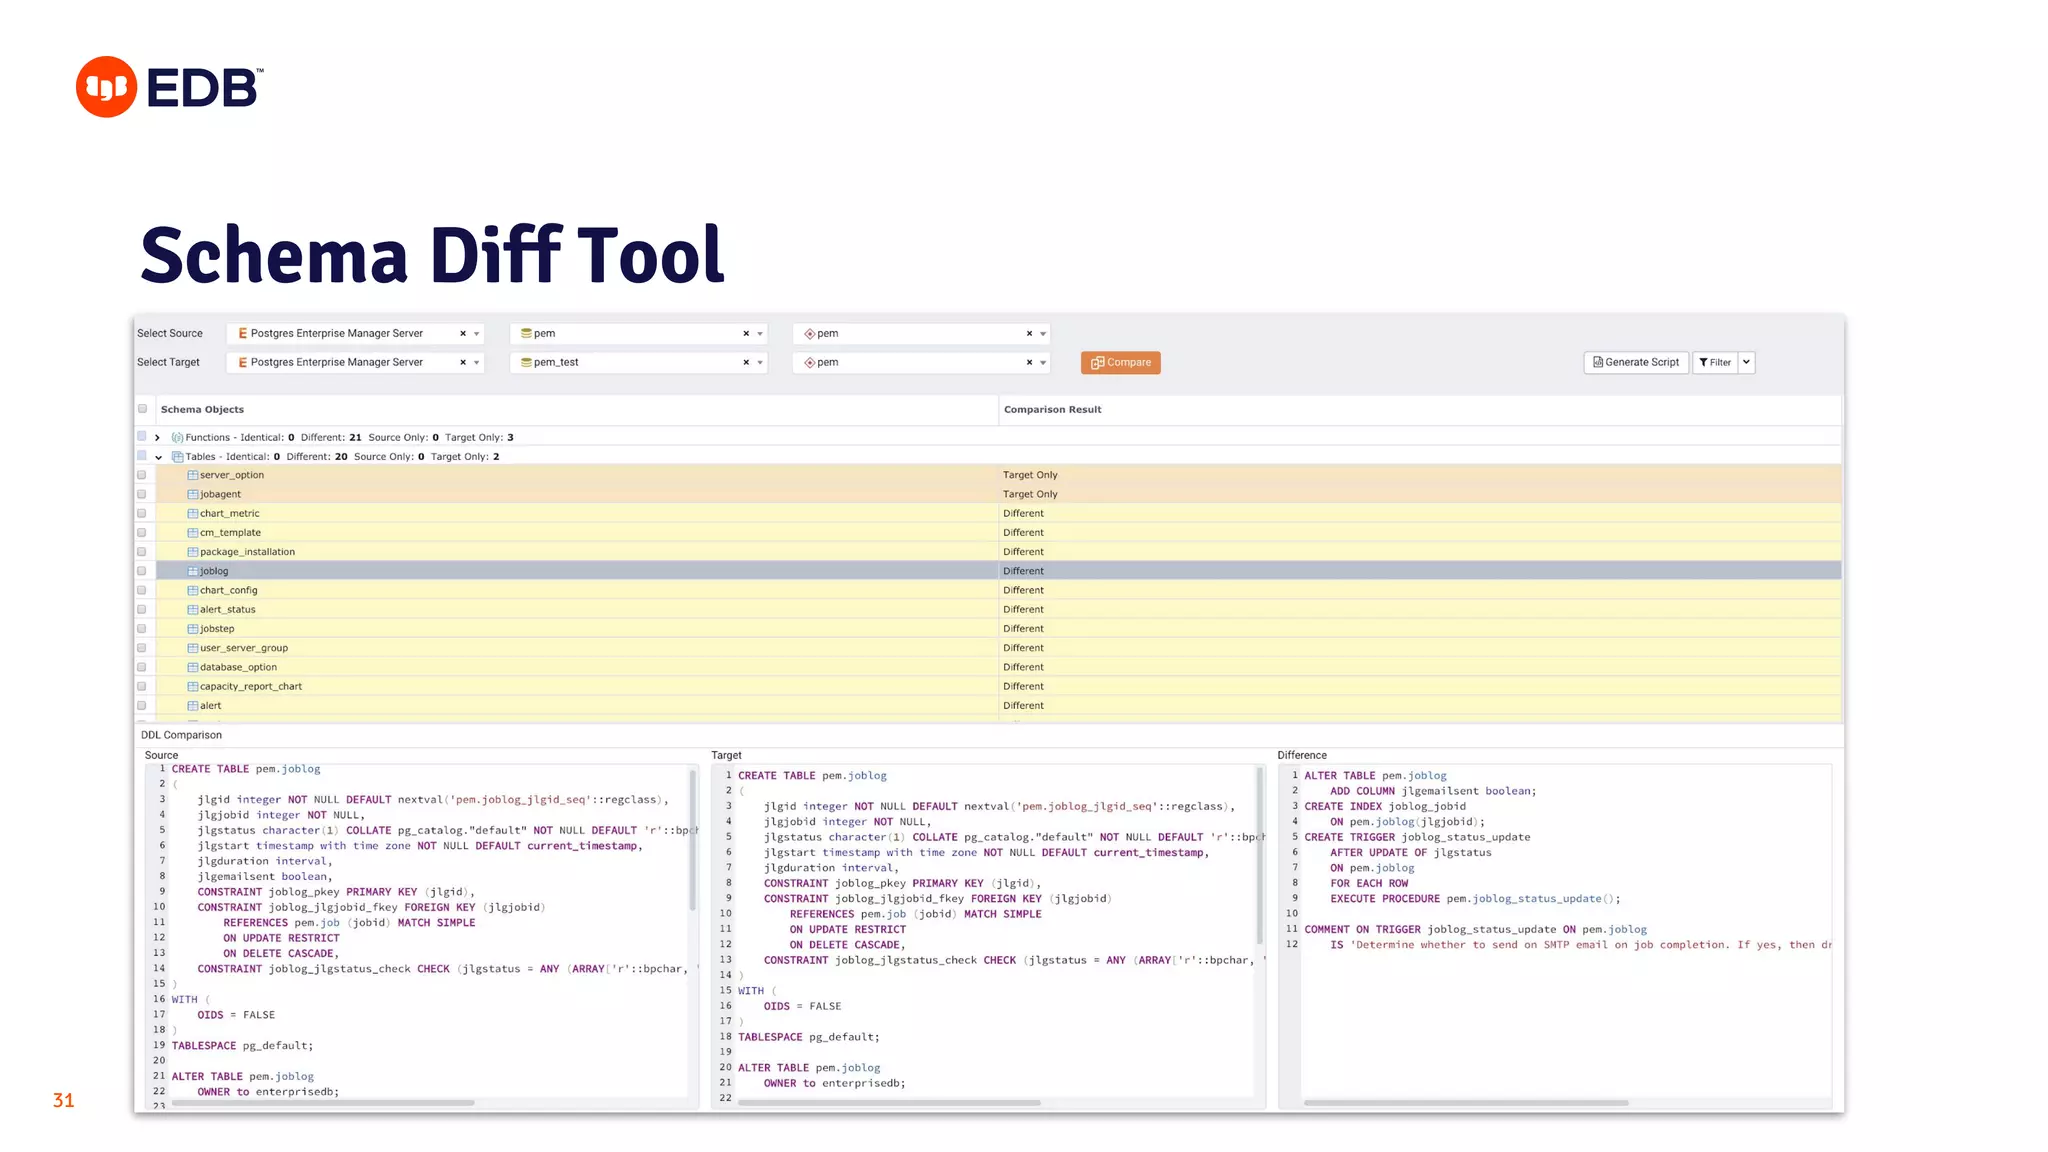2048x1152 pixels.
Task: Click the chart_metric table icon
Action: [193, 514]
